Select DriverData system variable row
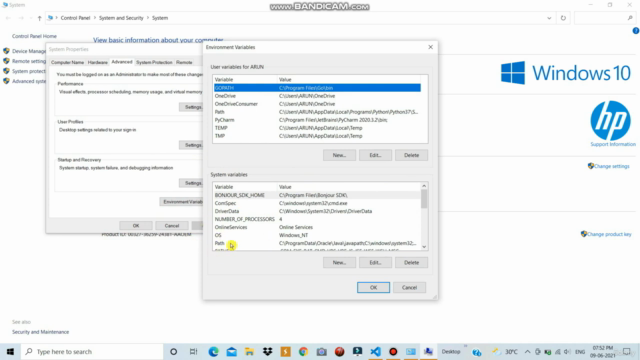This screenshot has width=640, height=360. click(x=317, y=211)
